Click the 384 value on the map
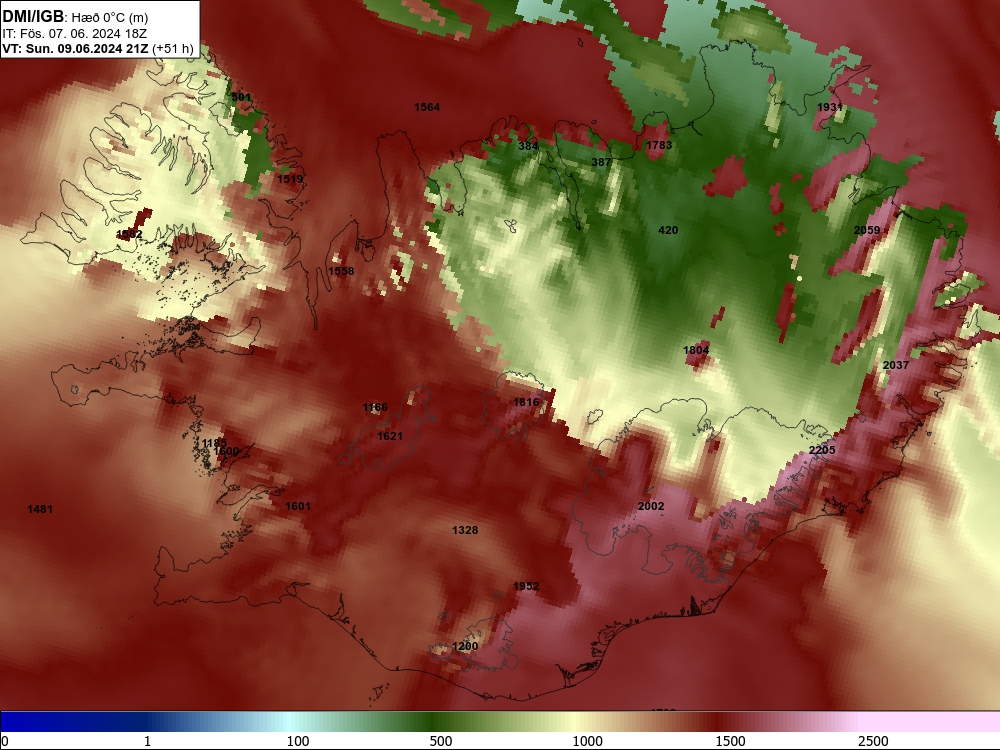This screenshot has height=750, width=1000. coord(528,145)
